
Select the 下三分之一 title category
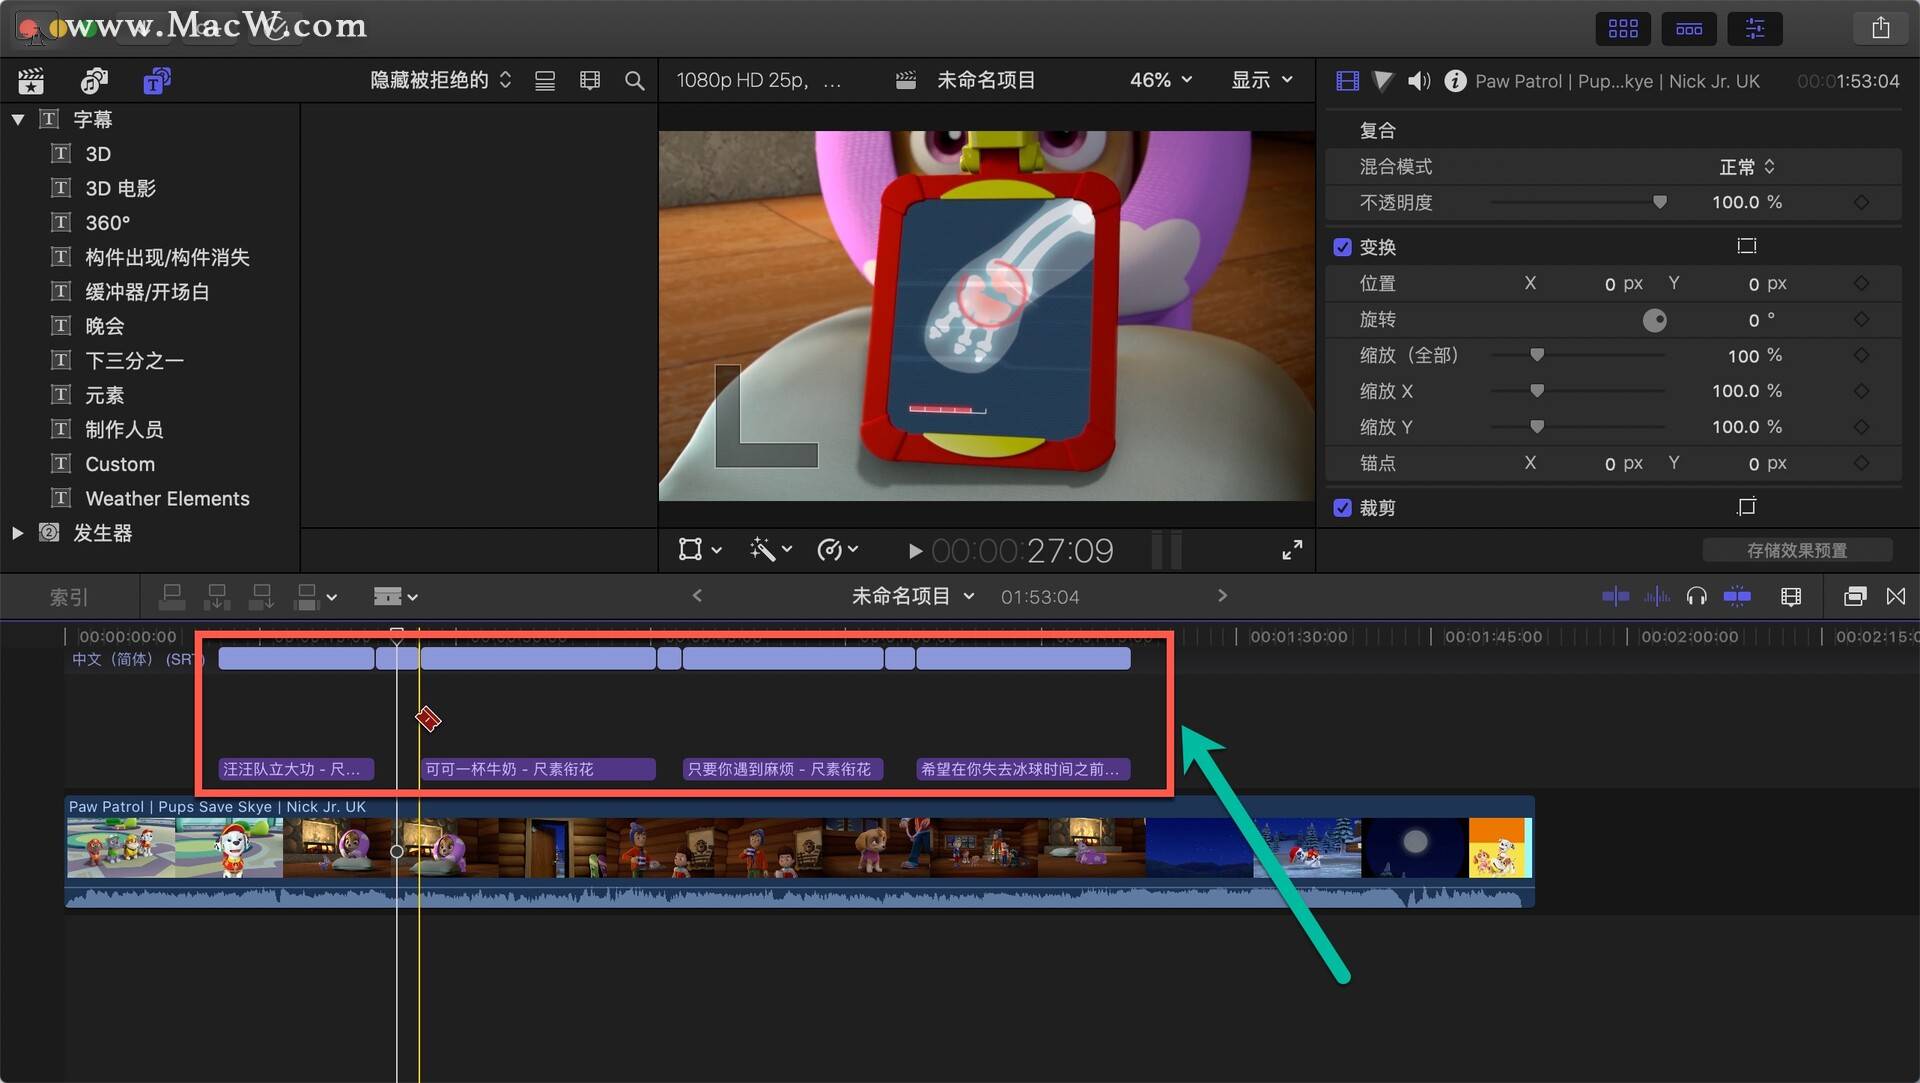coord(134,360)
